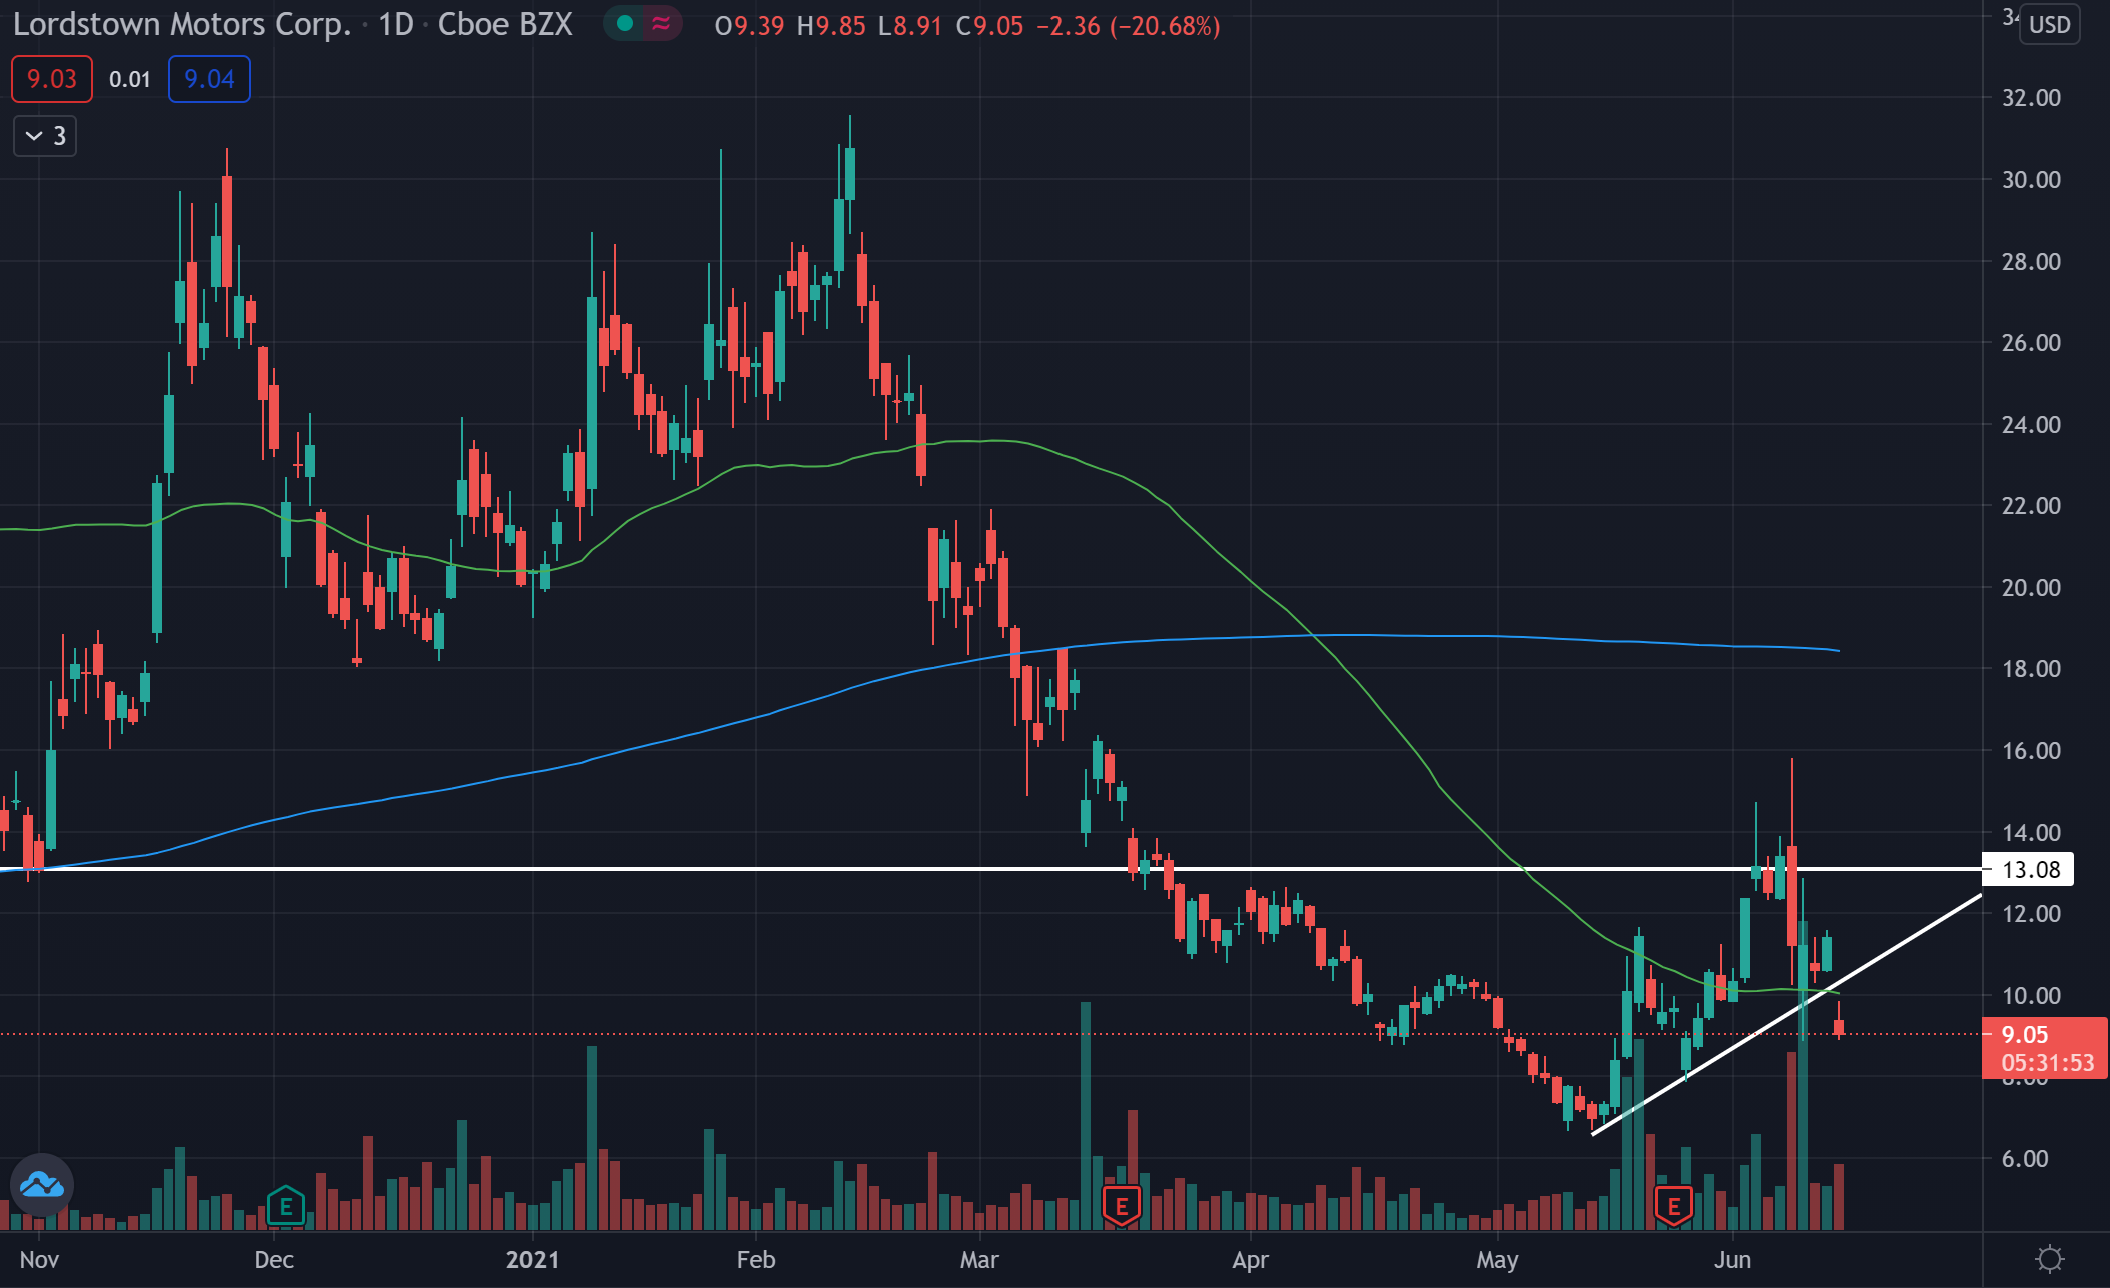This screenshot has height=1288, width=2110.
Task: Click the Nov label on time axis
Action: 39,1260
